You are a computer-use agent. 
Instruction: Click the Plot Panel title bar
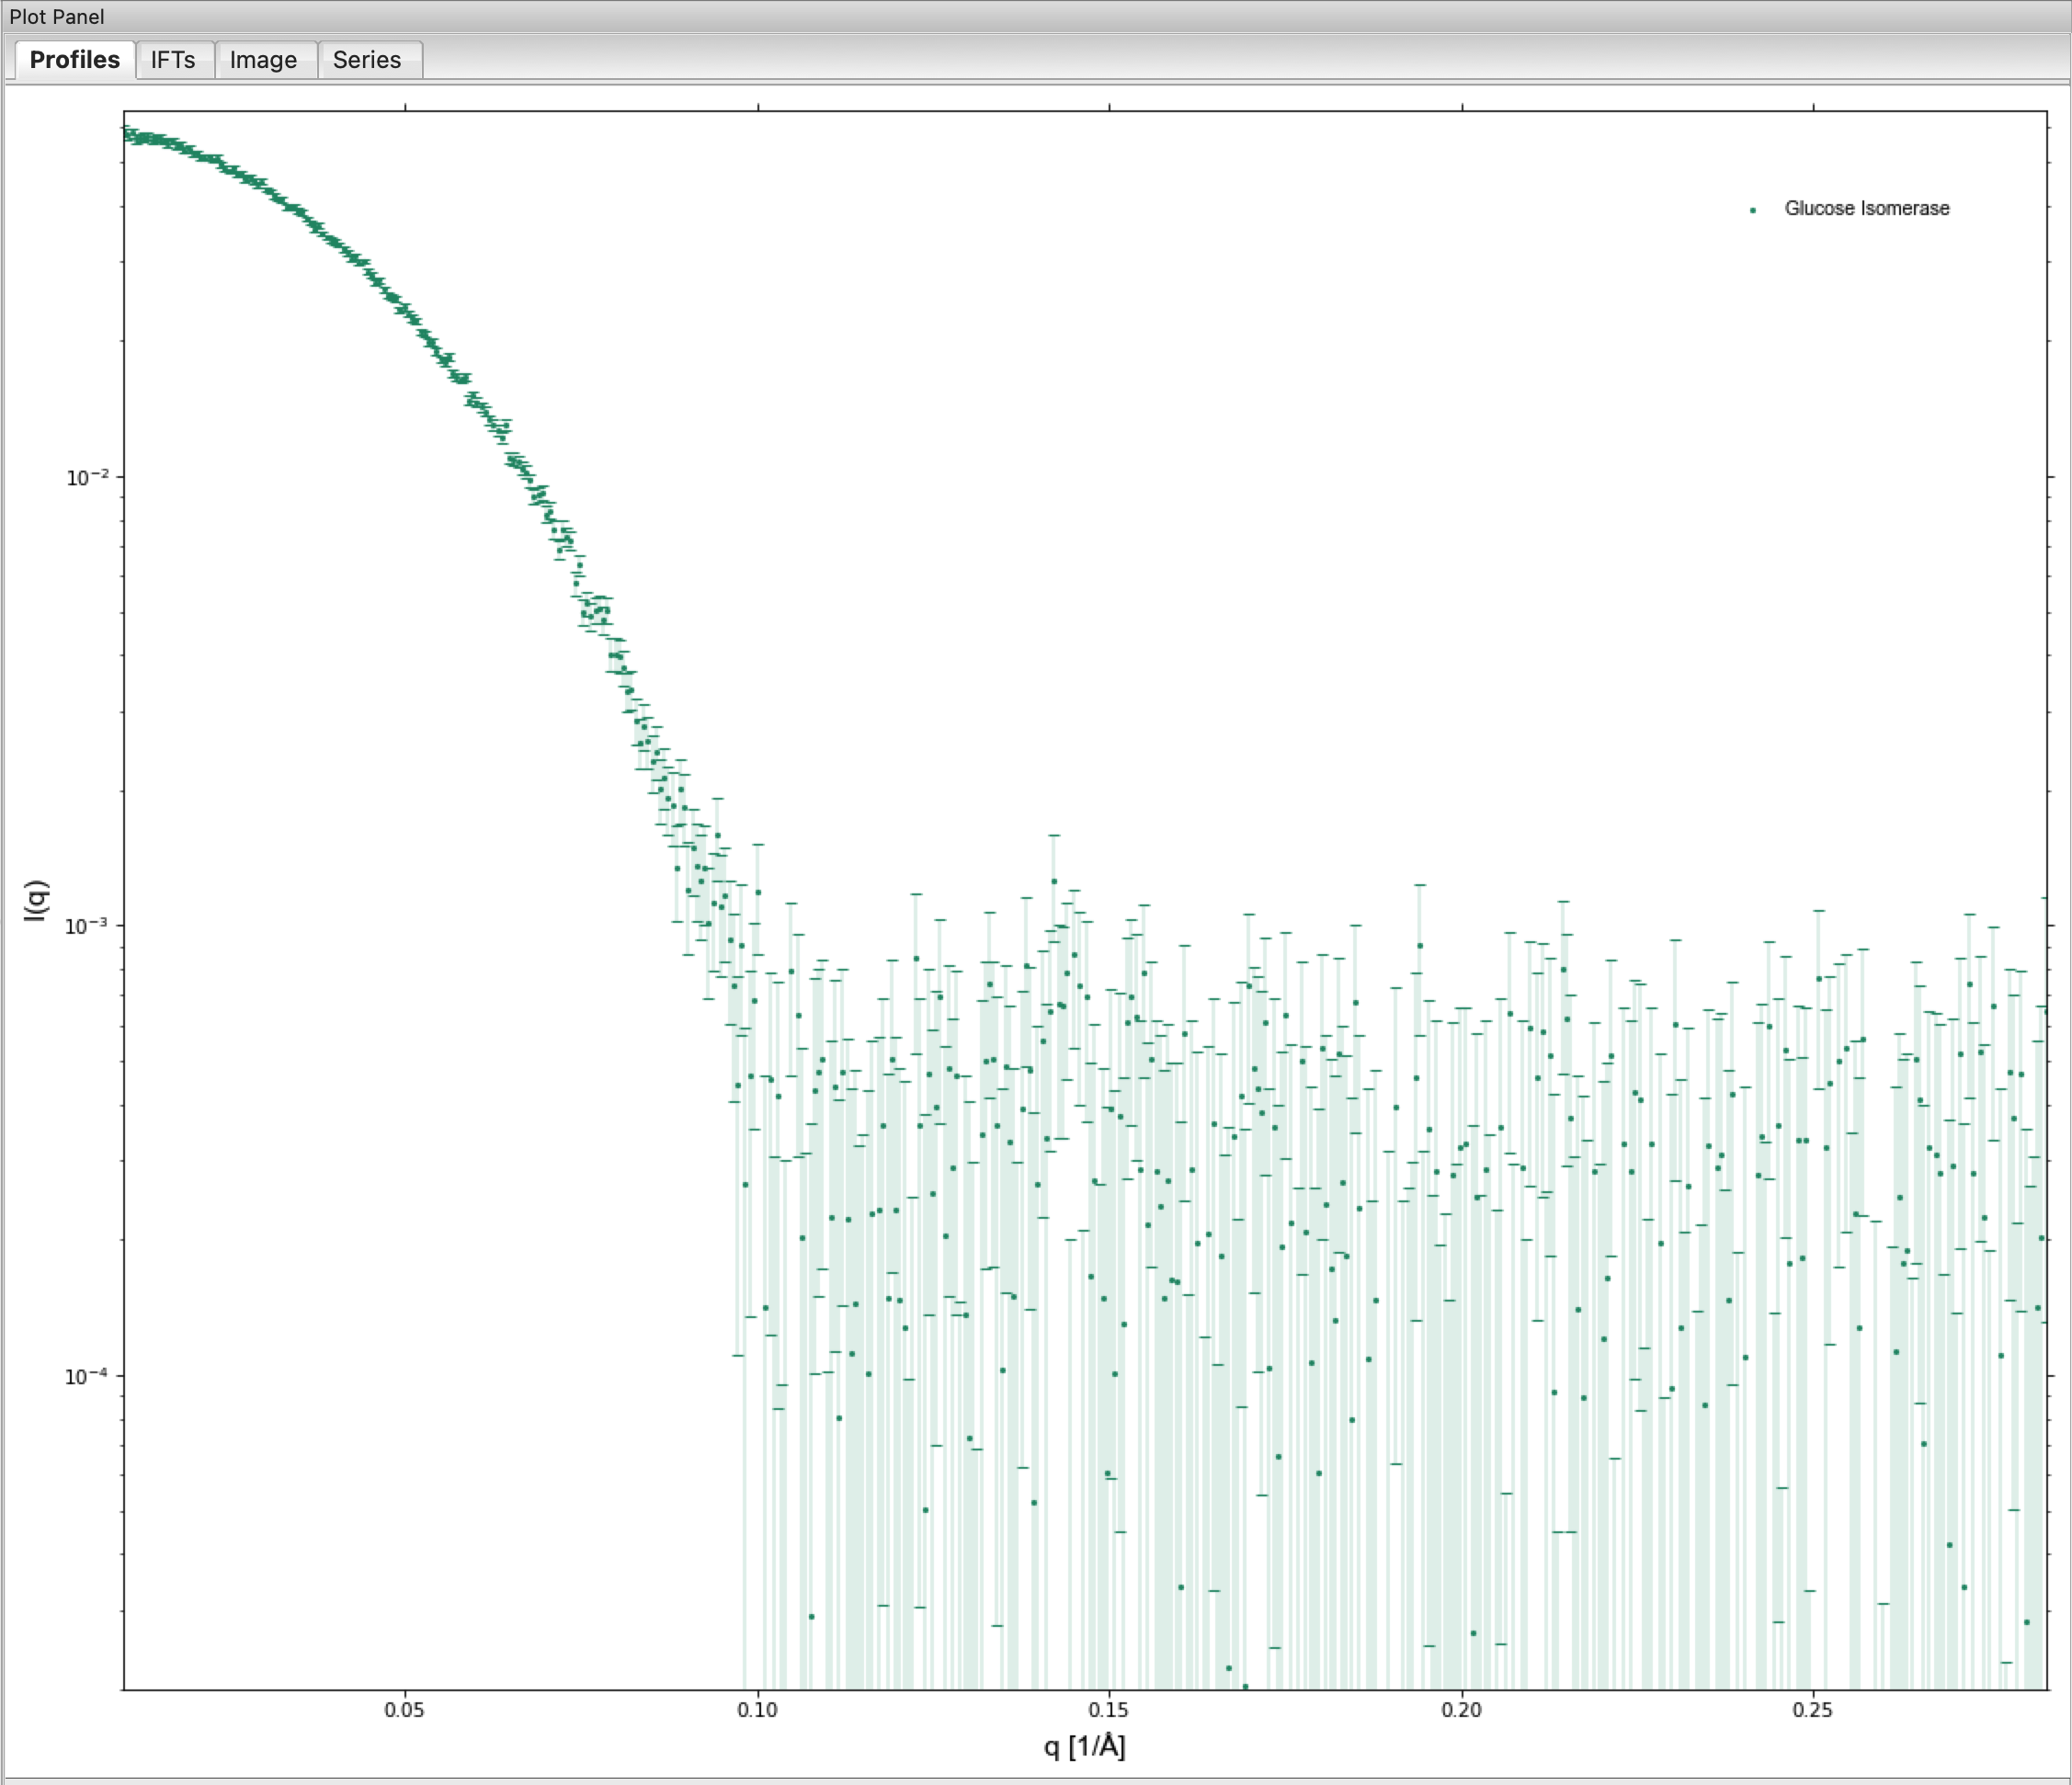pos(57,16)
